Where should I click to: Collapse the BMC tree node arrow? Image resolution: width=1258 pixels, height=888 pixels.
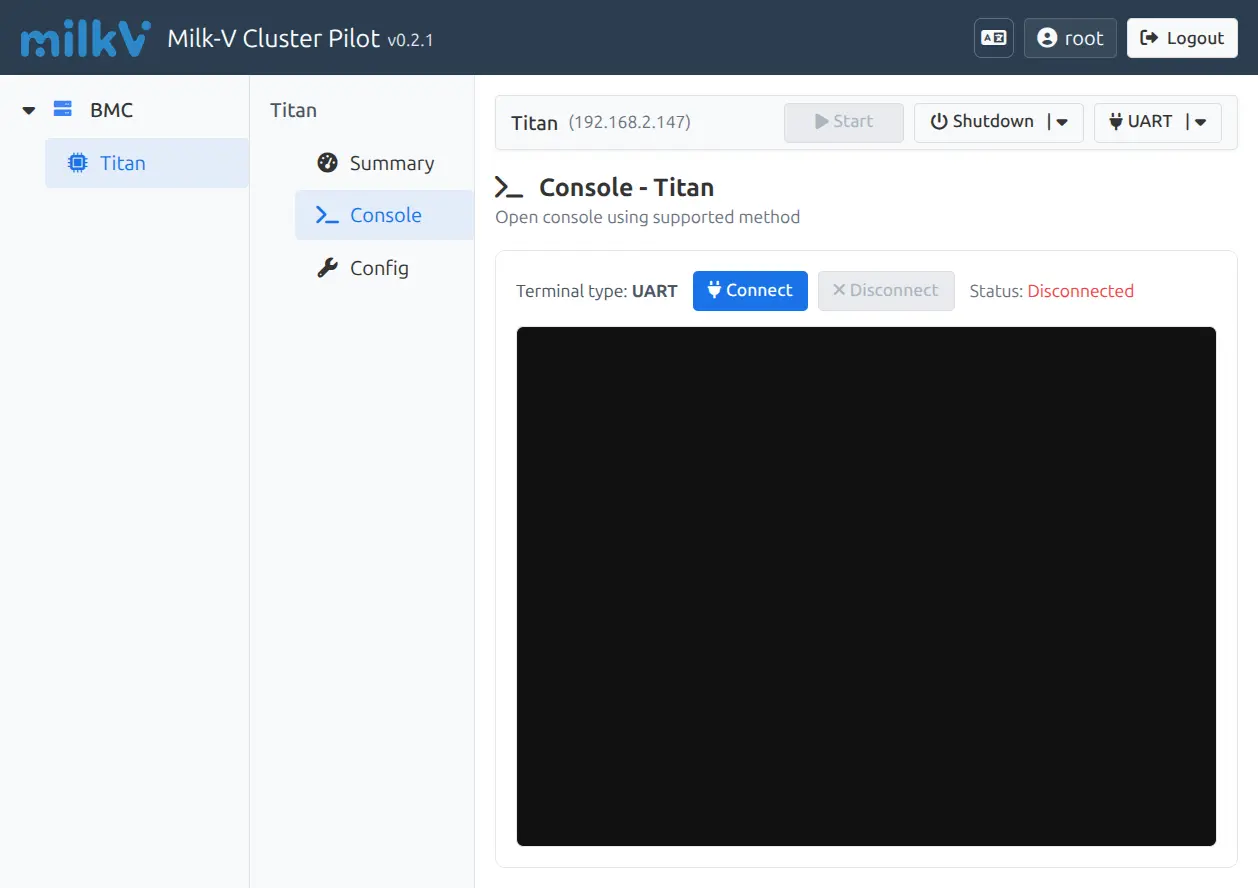29,110
